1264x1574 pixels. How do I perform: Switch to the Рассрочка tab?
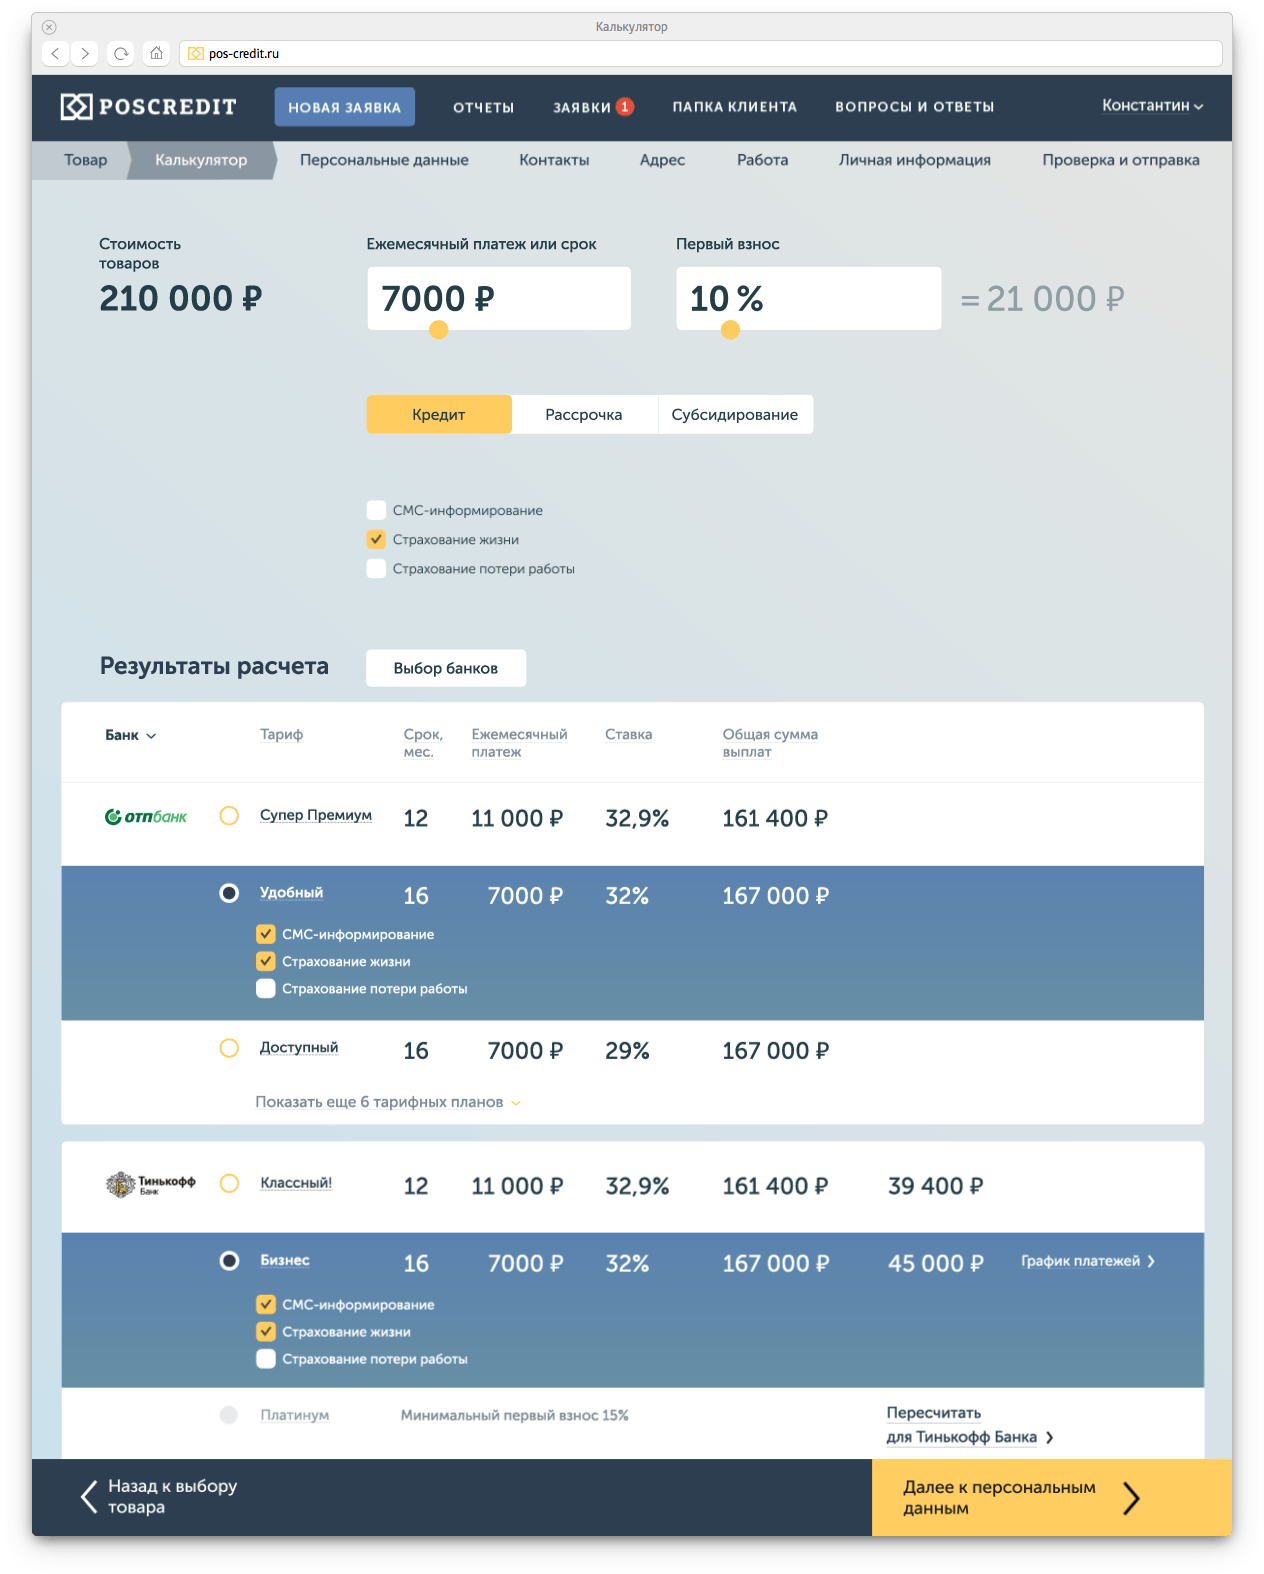coord(584,415)
